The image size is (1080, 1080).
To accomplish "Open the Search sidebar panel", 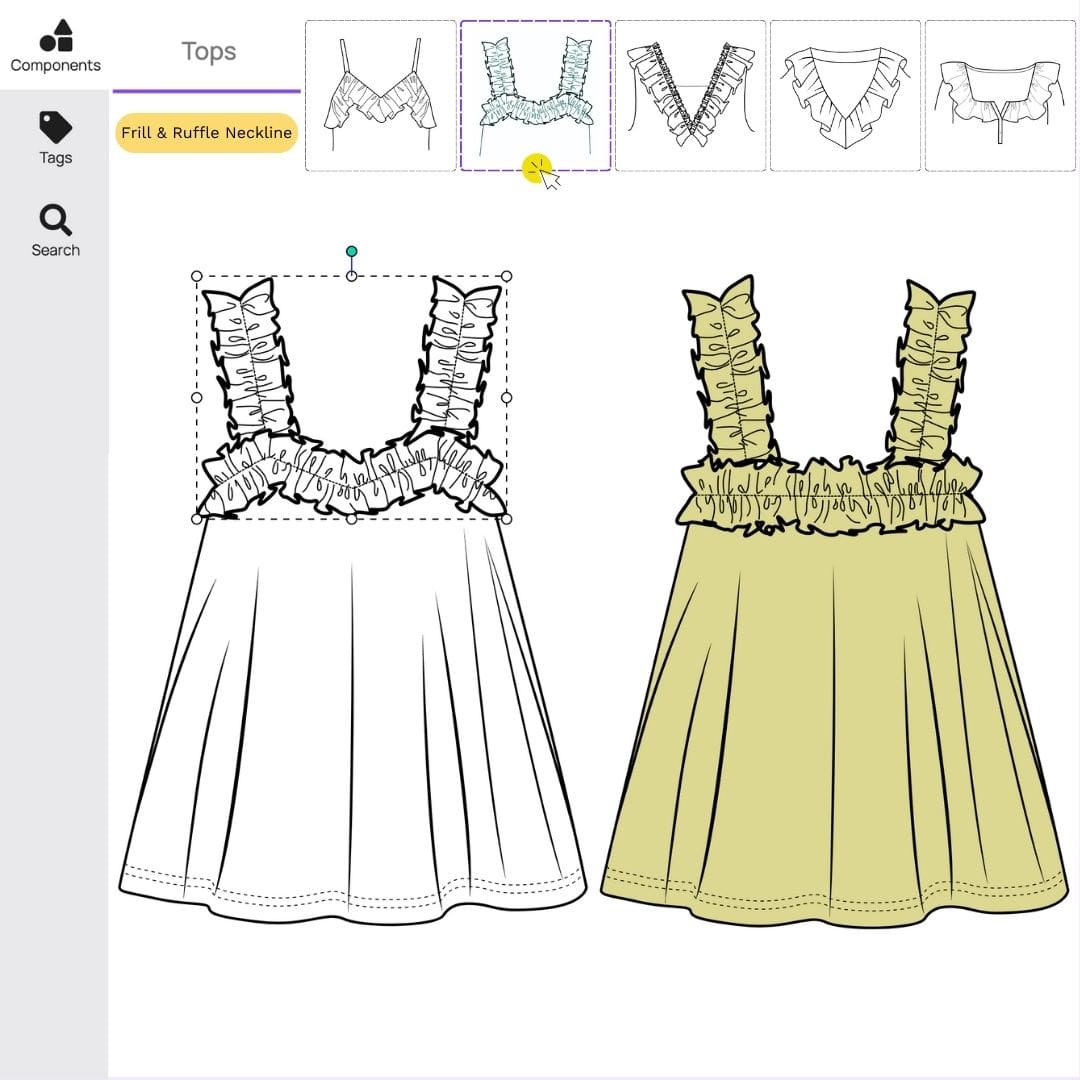I will coord(55,231).
